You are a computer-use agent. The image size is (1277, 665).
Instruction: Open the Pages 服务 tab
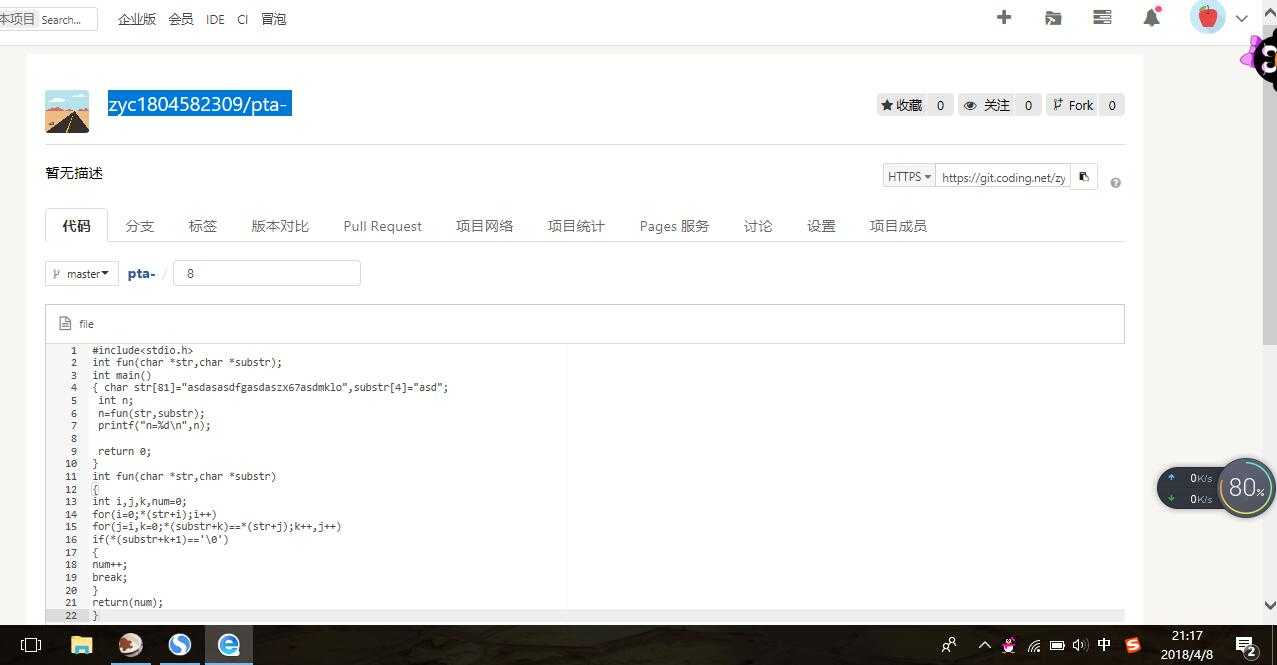point(675,226)
